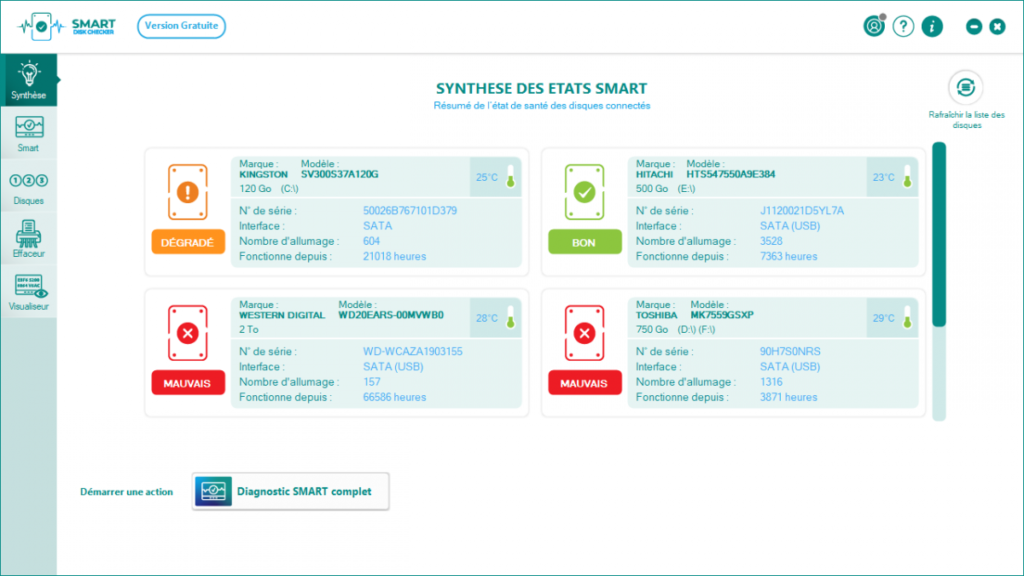Click the Western Digital 28°C thermometer icon
1024x576 pixels.
(x=511, y=317)
